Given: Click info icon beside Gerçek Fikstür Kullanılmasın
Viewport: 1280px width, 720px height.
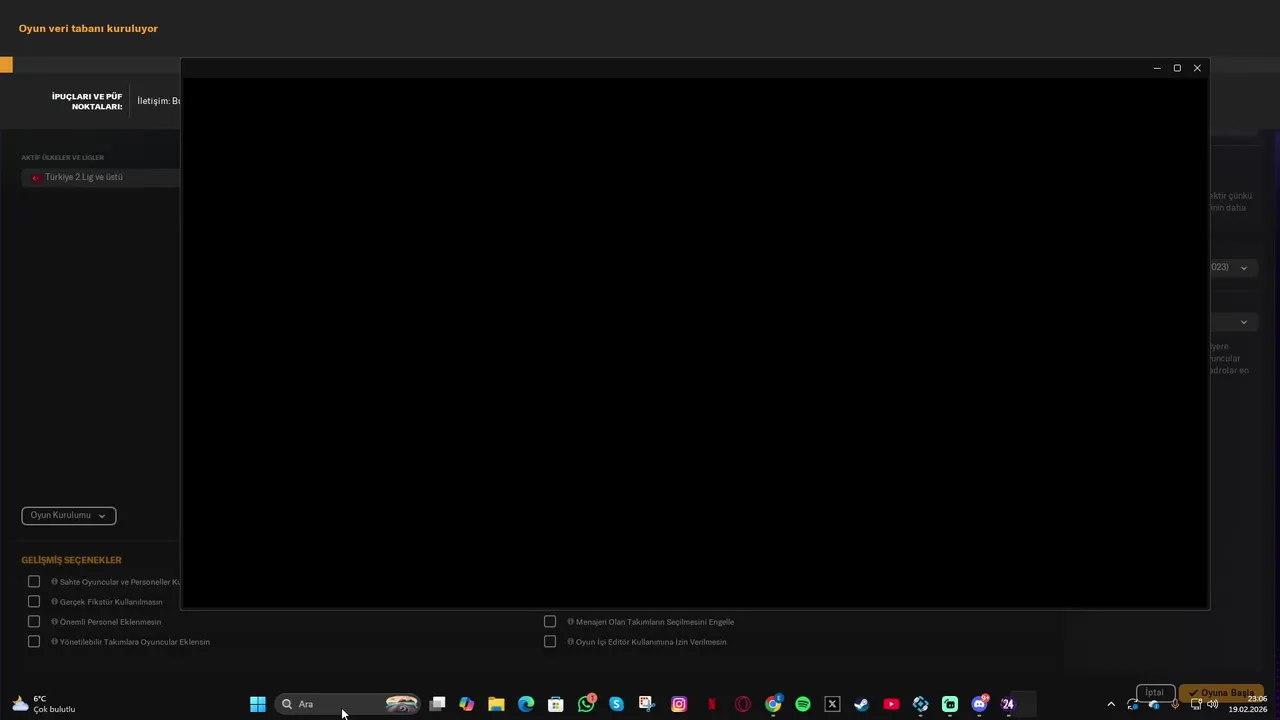Looking at the screenshot, I should click(55, 602).
